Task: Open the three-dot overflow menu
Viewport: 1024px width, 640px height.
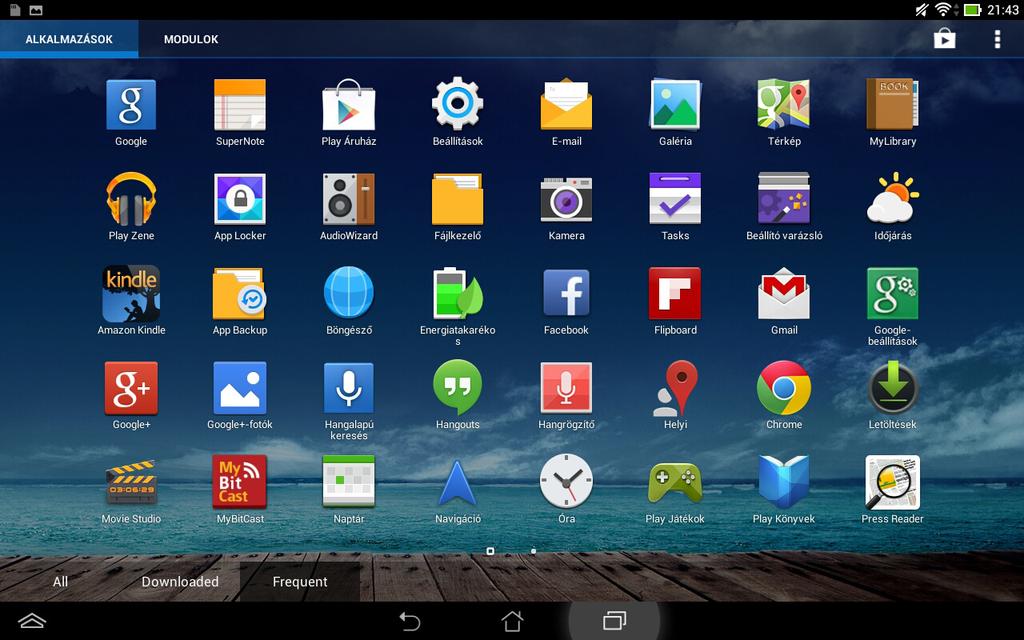Action: click(x=997, y=39)
